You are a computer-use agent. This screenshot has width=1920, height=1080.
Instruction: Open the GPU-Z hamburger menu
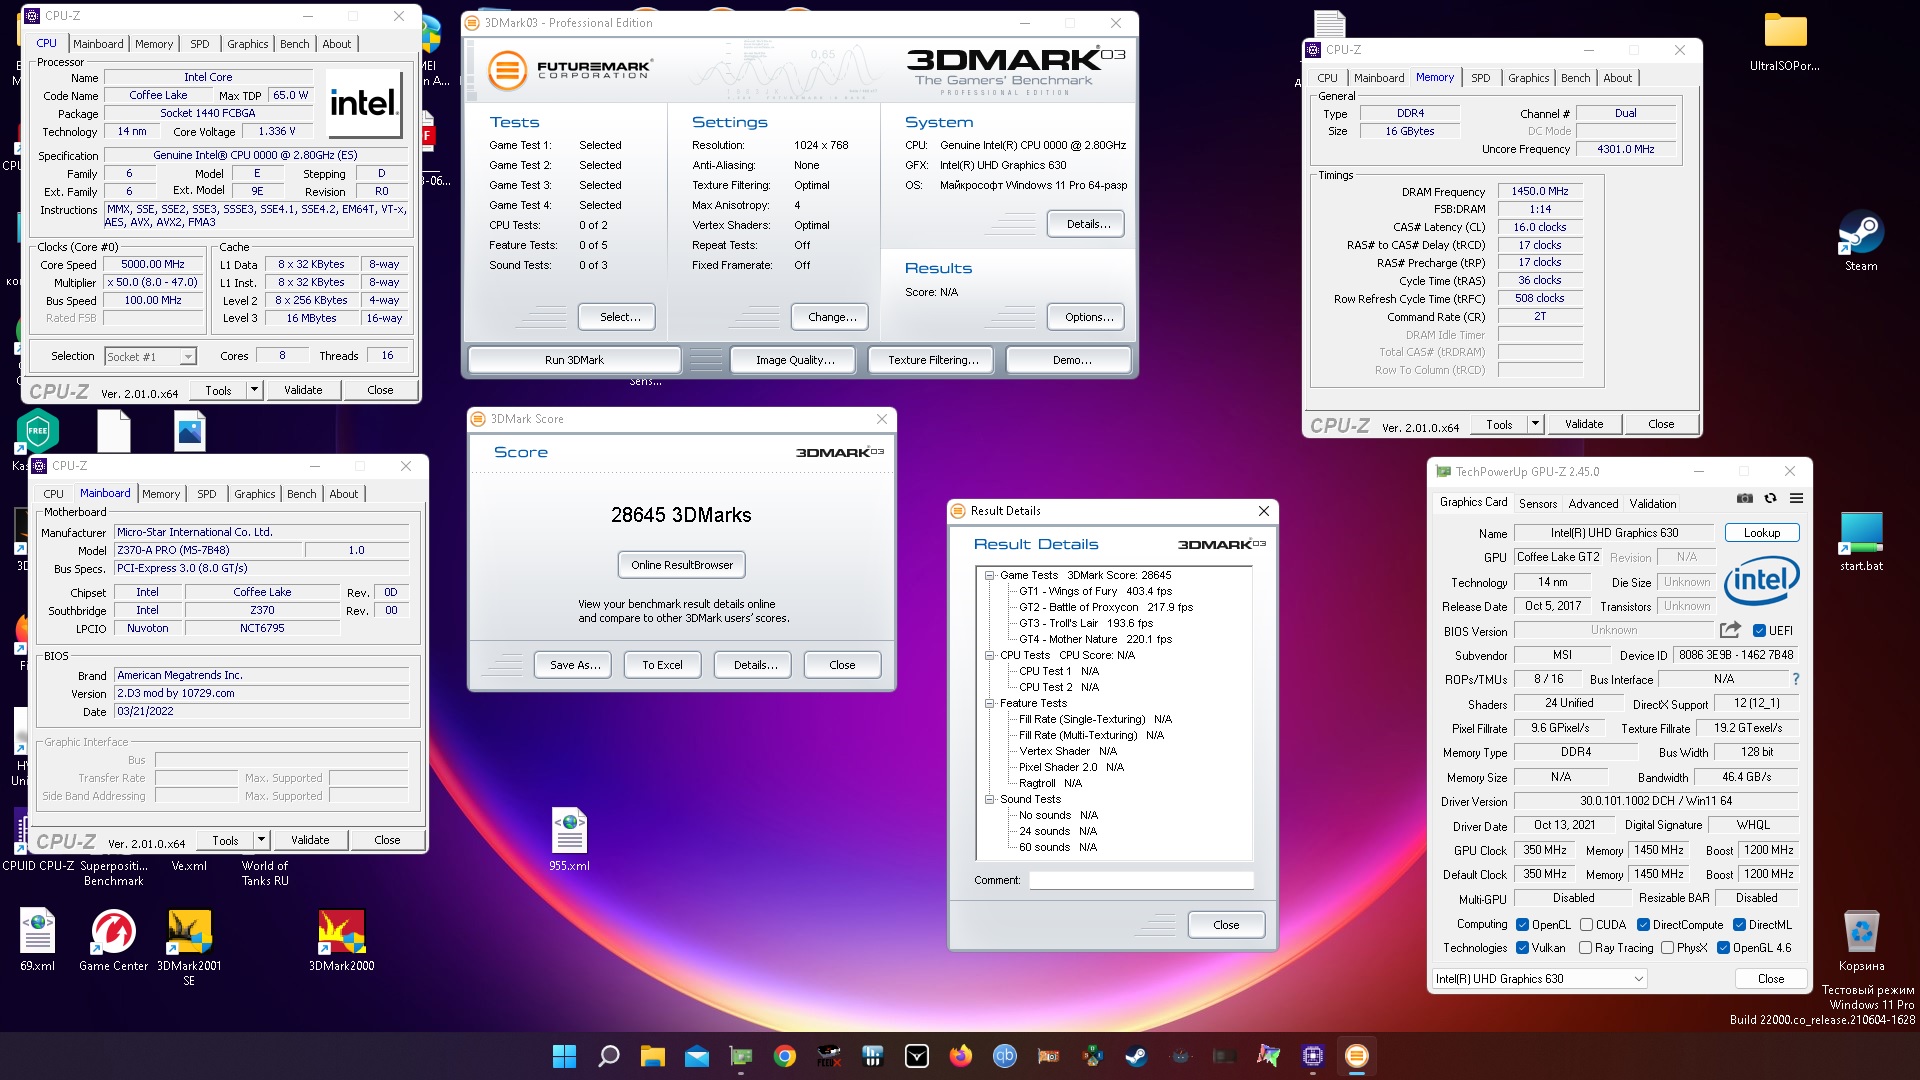click(x=1796, y=498)
